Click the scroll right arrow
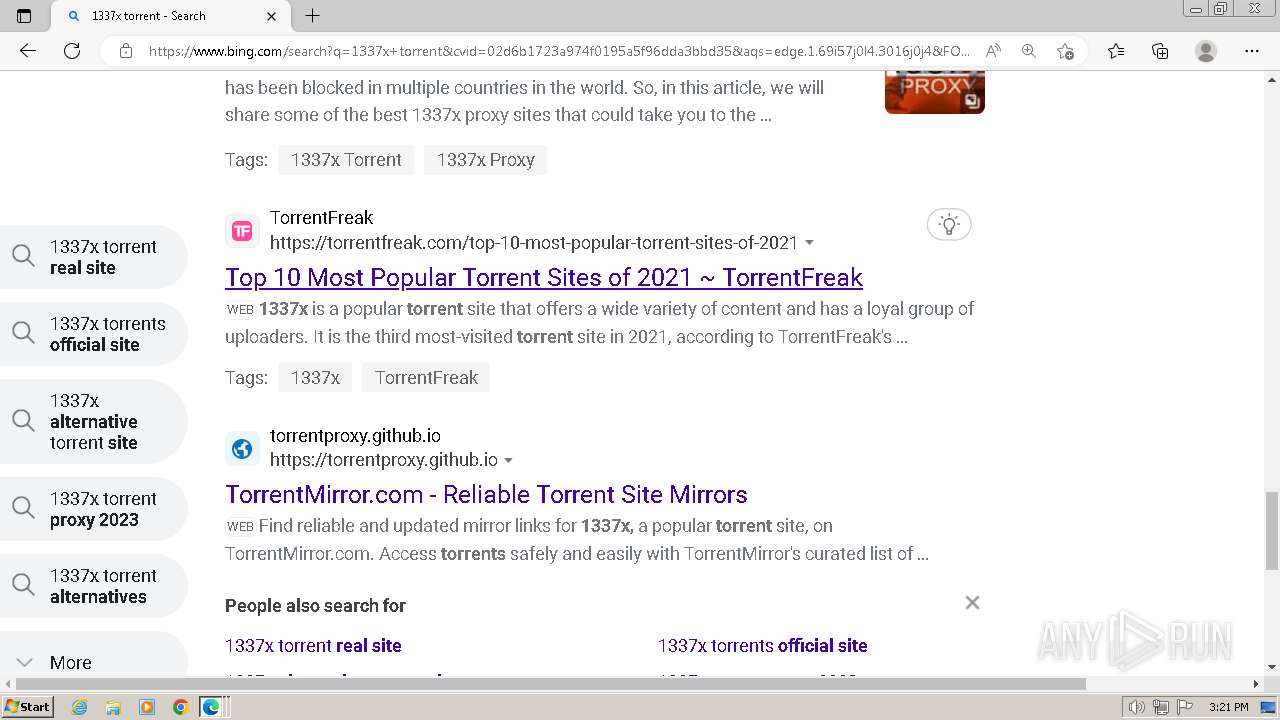The width and height of the screenshot is (1280, 720). (1257, 684)
